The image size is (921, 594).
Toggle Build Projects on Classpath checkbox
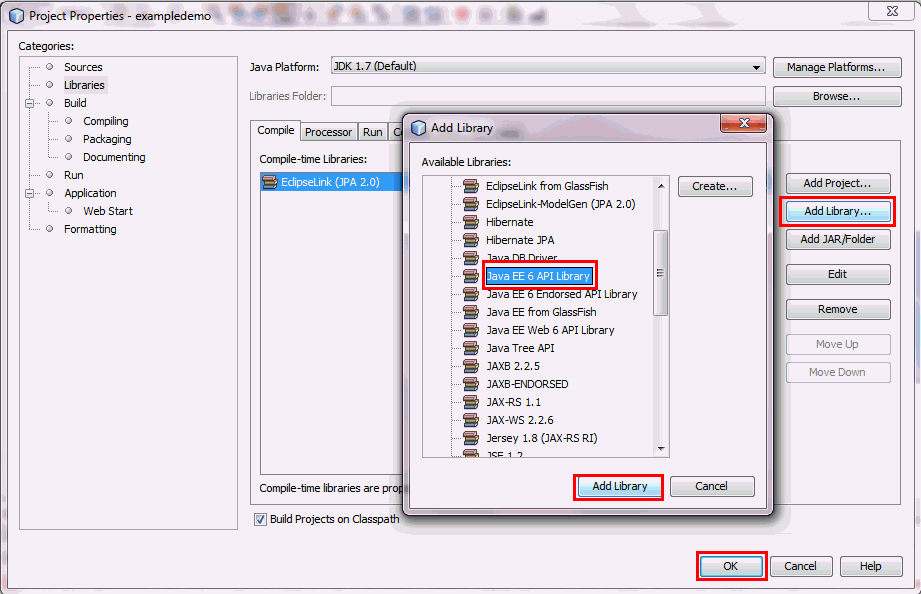point(260,519)
